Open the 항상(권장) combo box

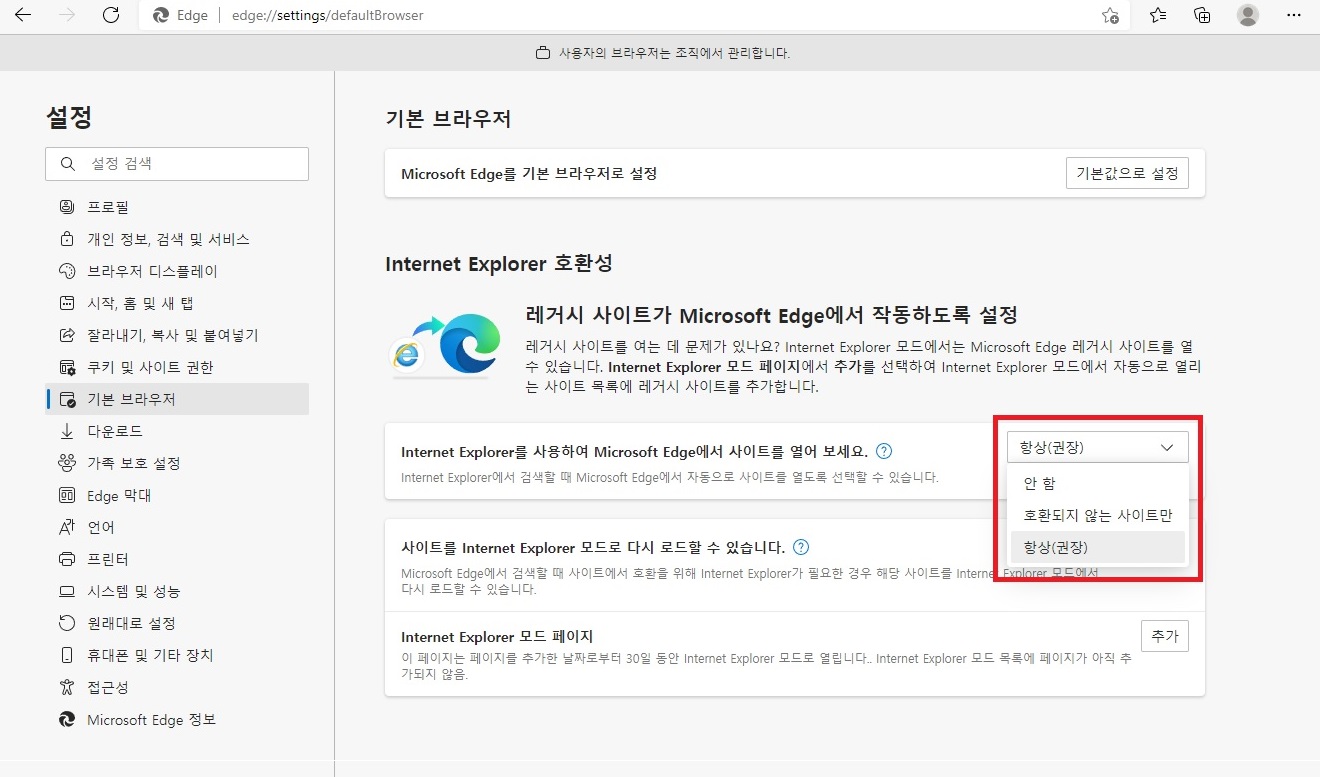click(1097, 447)
